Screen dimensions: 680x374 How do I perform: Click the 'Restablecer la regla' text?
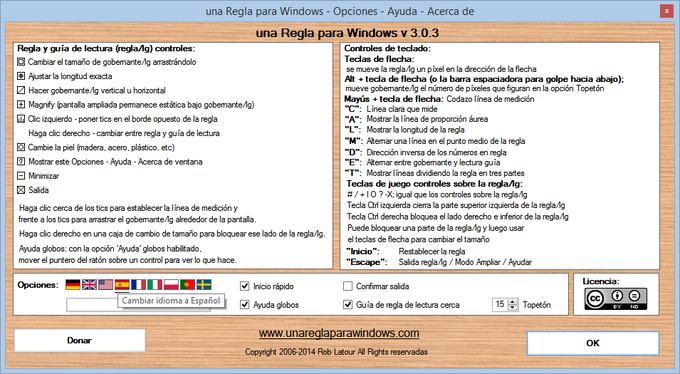click(432, 251)
